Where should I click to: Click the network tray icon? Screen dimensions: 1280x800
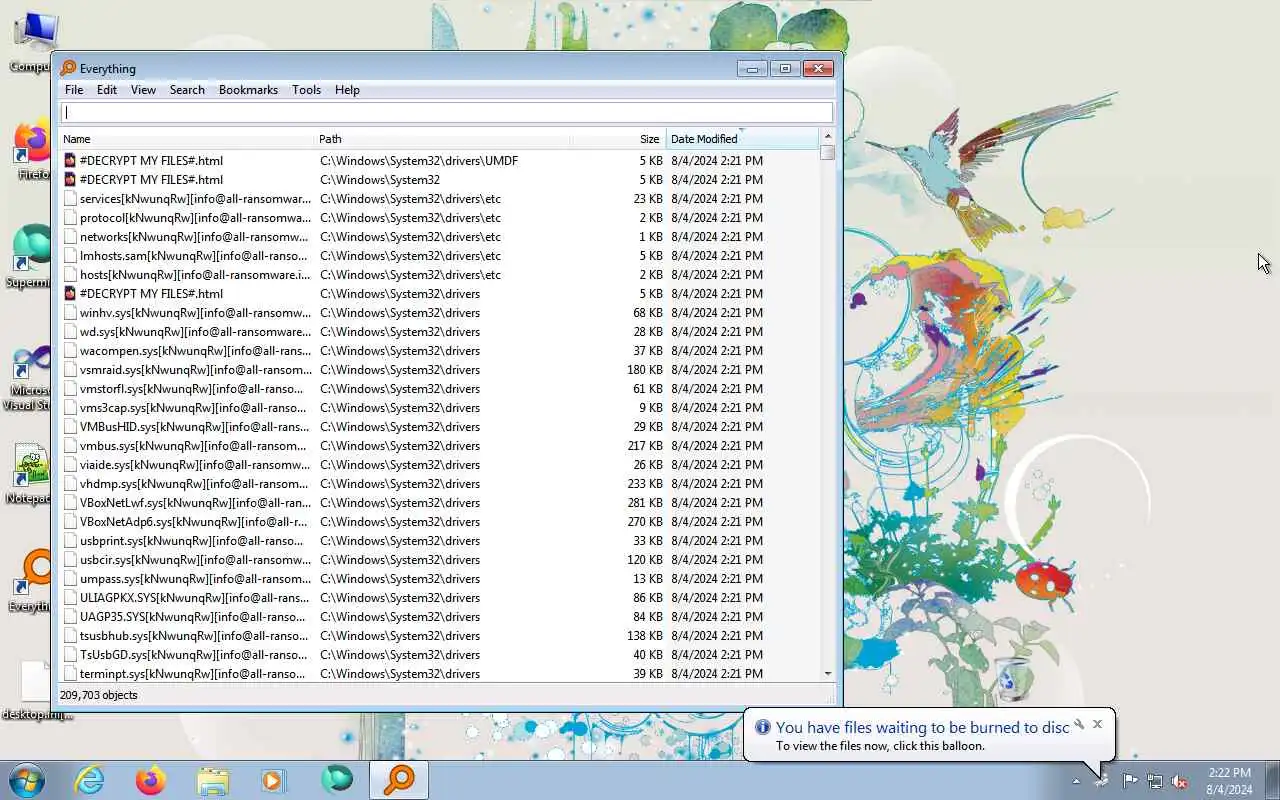(1155, 781)
